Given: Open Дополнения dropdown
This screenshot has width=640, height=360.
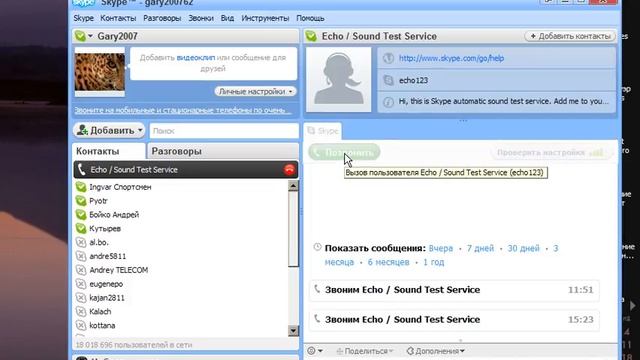Looking at the screenshot, I should pos(436,351).
